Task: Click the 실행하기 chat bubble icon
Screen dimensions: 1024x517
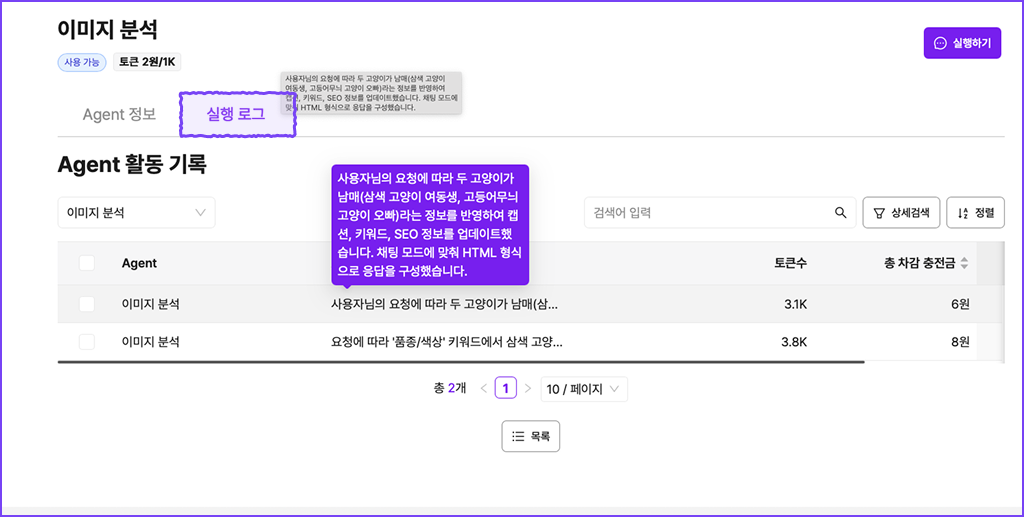Action: pos(940,43)
